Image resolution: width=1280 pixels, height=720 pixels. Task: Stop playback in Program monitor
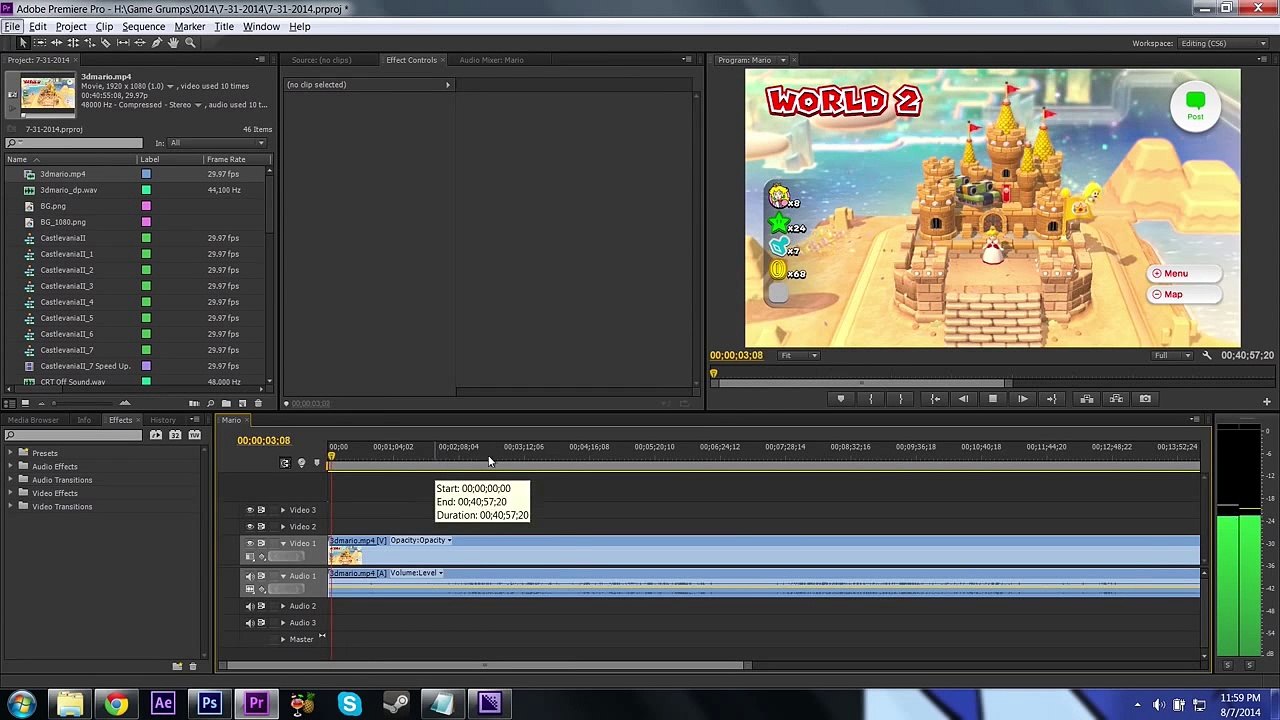[993, 399]
